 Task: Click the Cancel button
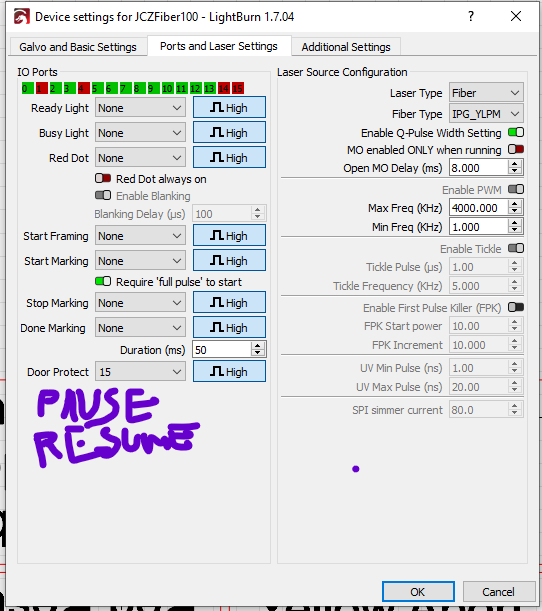(498, 592)
